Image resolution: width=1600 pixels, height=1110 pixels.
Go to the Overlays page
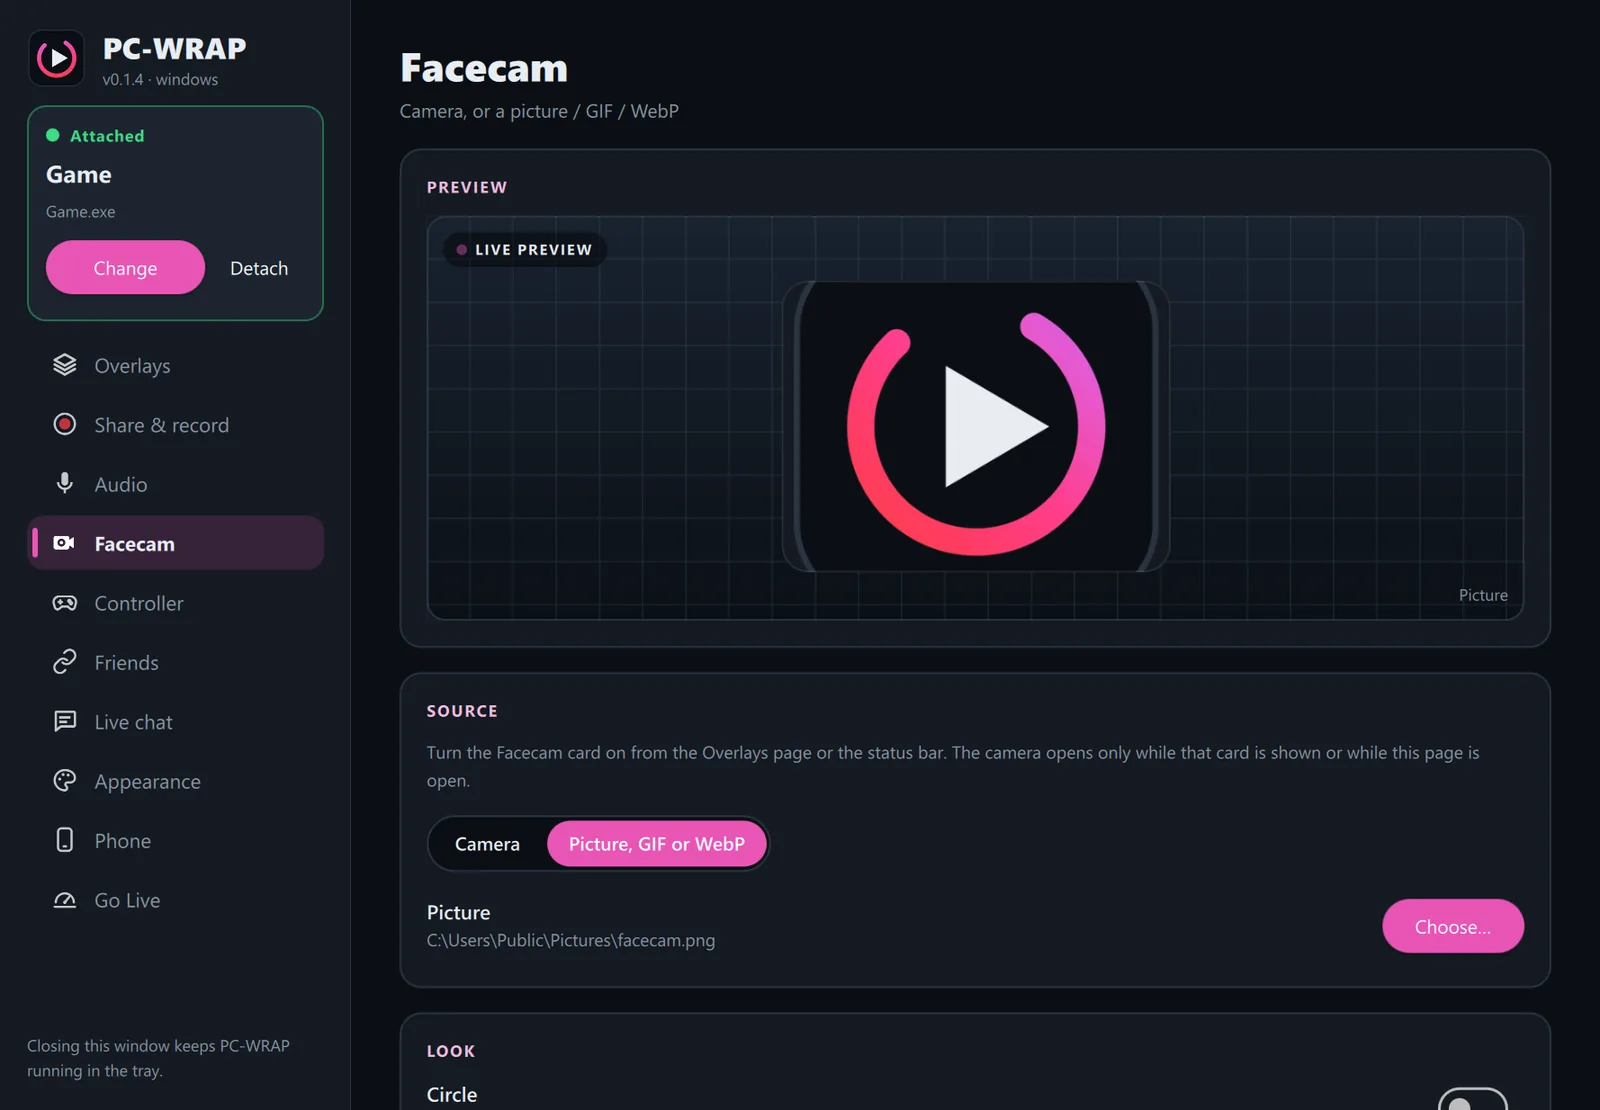pos(175,366)
